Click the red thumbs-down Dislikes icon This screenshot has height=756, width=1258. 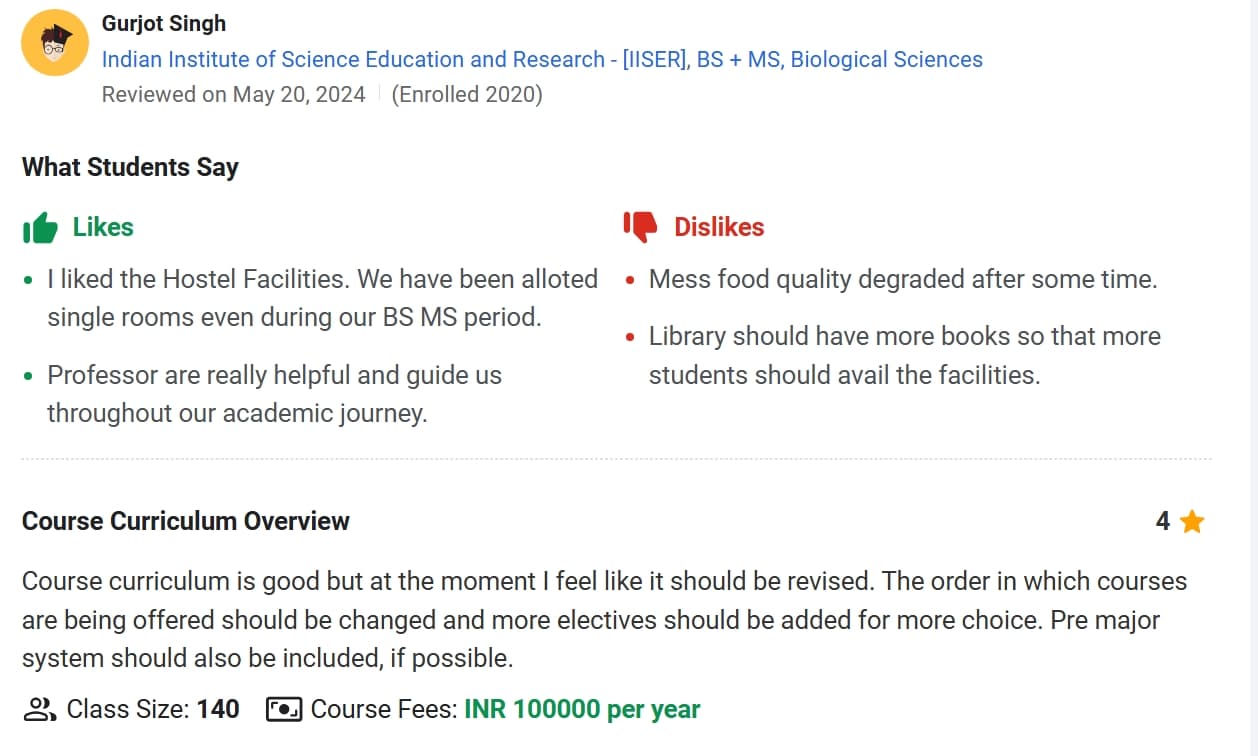coord(640,227)
